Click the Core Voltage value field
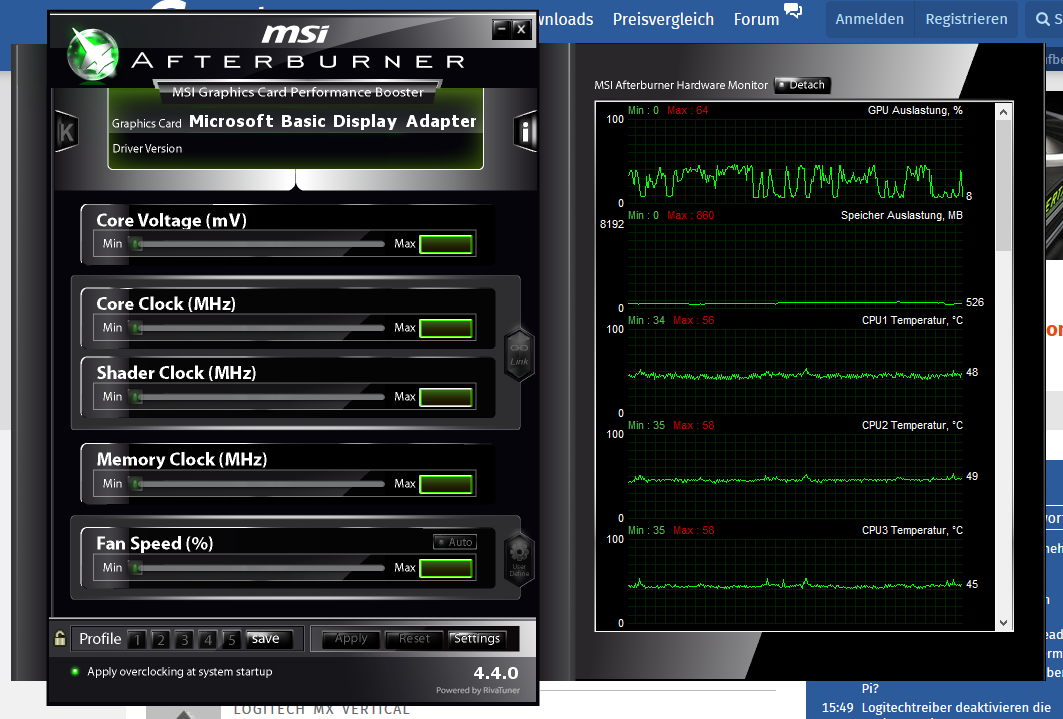Viewport: 1063px width, 719px height. [x=445, y=244]
